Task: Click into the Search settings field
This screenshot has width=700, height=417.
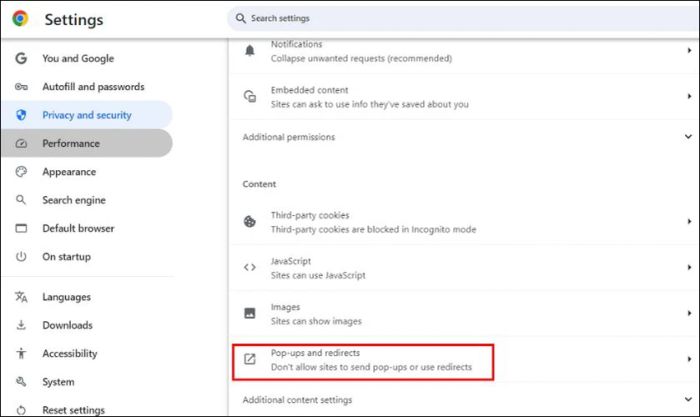Action: [x=463, y=18]
